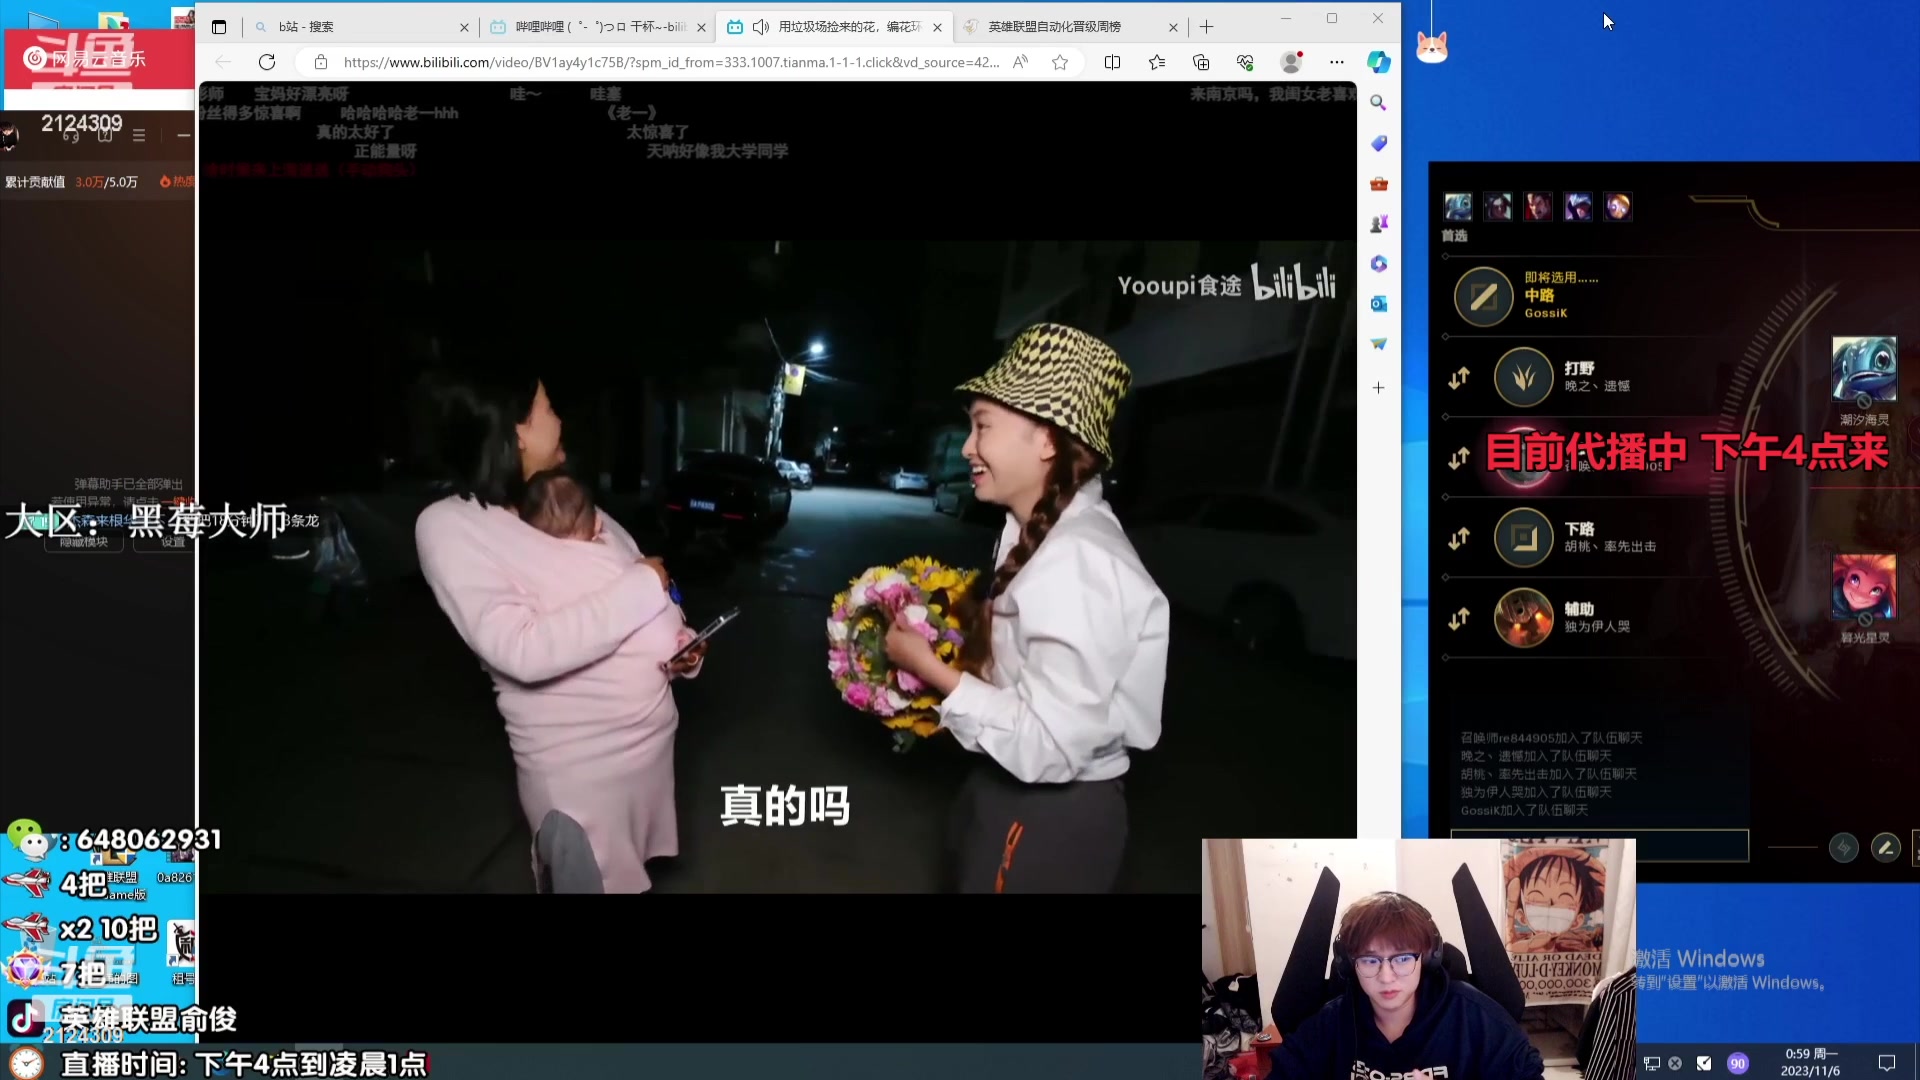Screen dimensions: 1920x1080
Task: Open Edge tab actions menu icon
Action: pos(219,27)
